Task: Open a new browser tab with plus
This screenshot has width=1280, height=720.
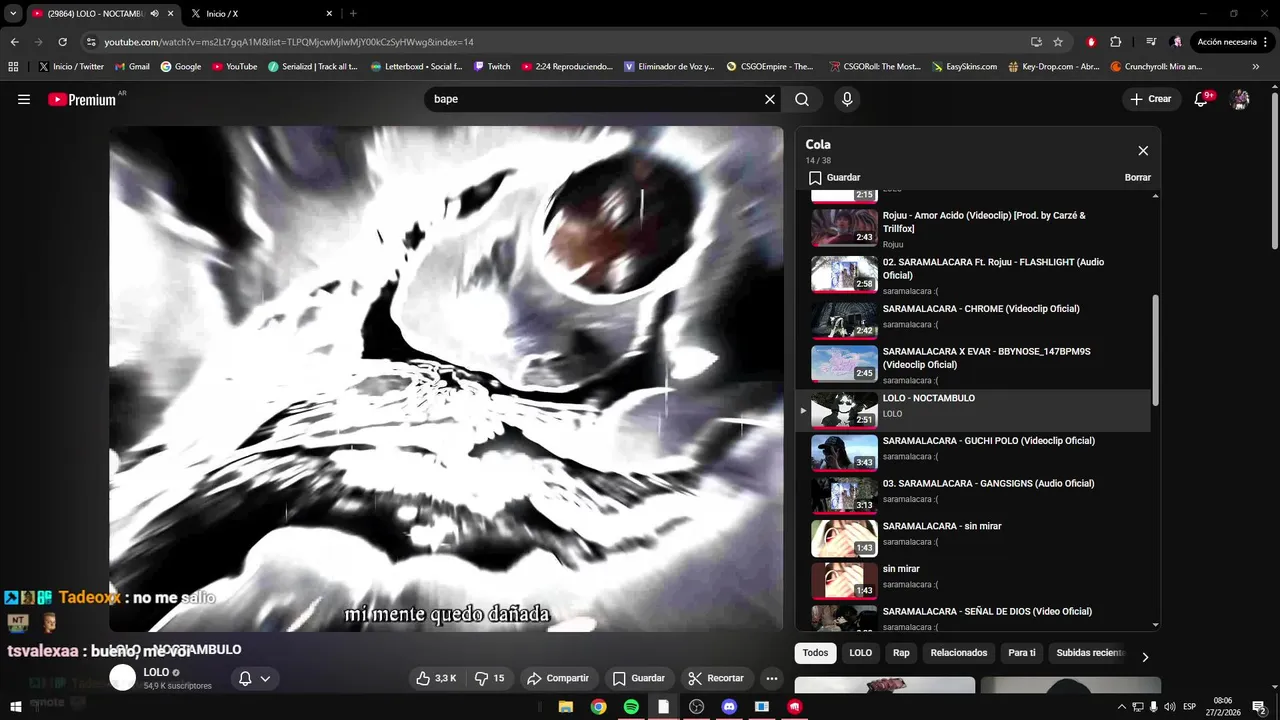Action: click(353, 14)
